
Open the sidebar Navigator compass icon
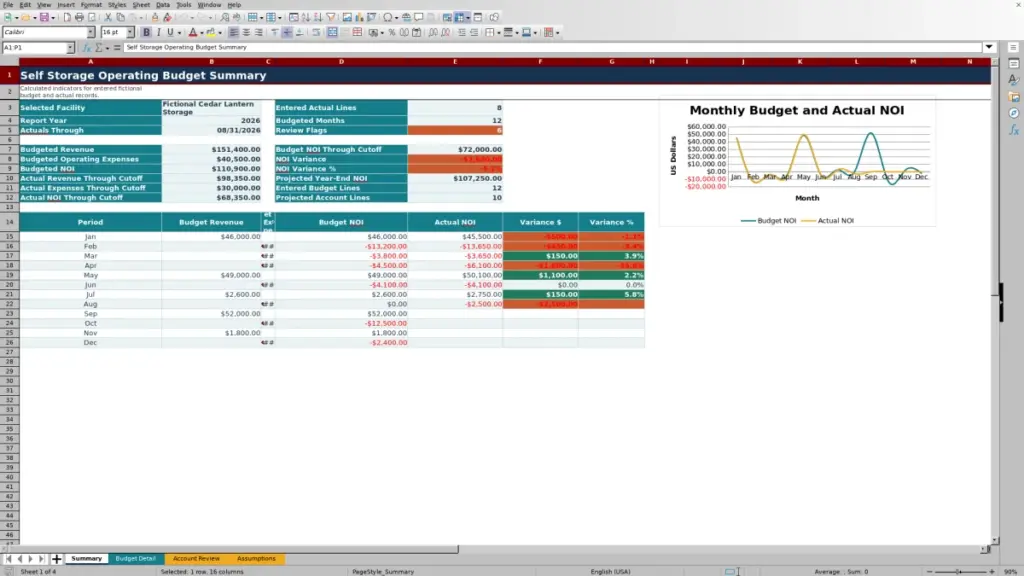pyautogui.click(x=1014, y=113)
